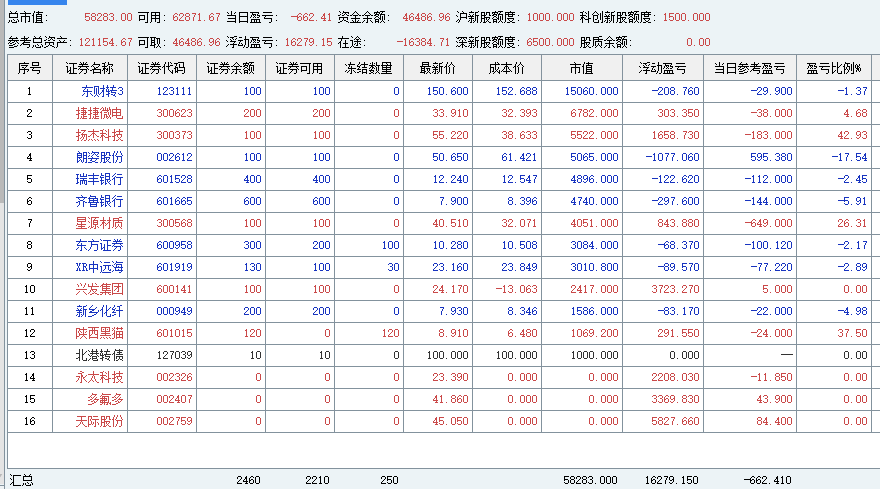
Task: Select the 陕西黑猫 stock name
Action: coord(99,333)
